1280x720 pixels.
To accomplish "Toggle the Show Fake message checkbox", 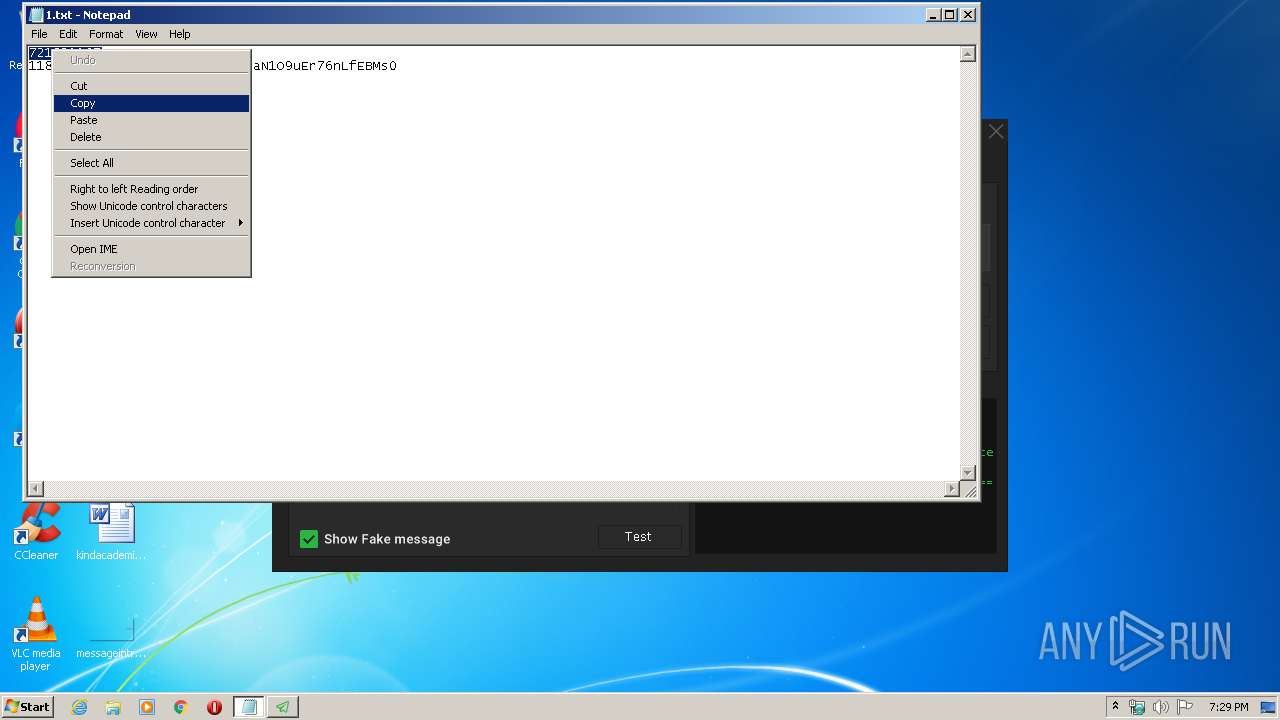I will click(309, 539).
